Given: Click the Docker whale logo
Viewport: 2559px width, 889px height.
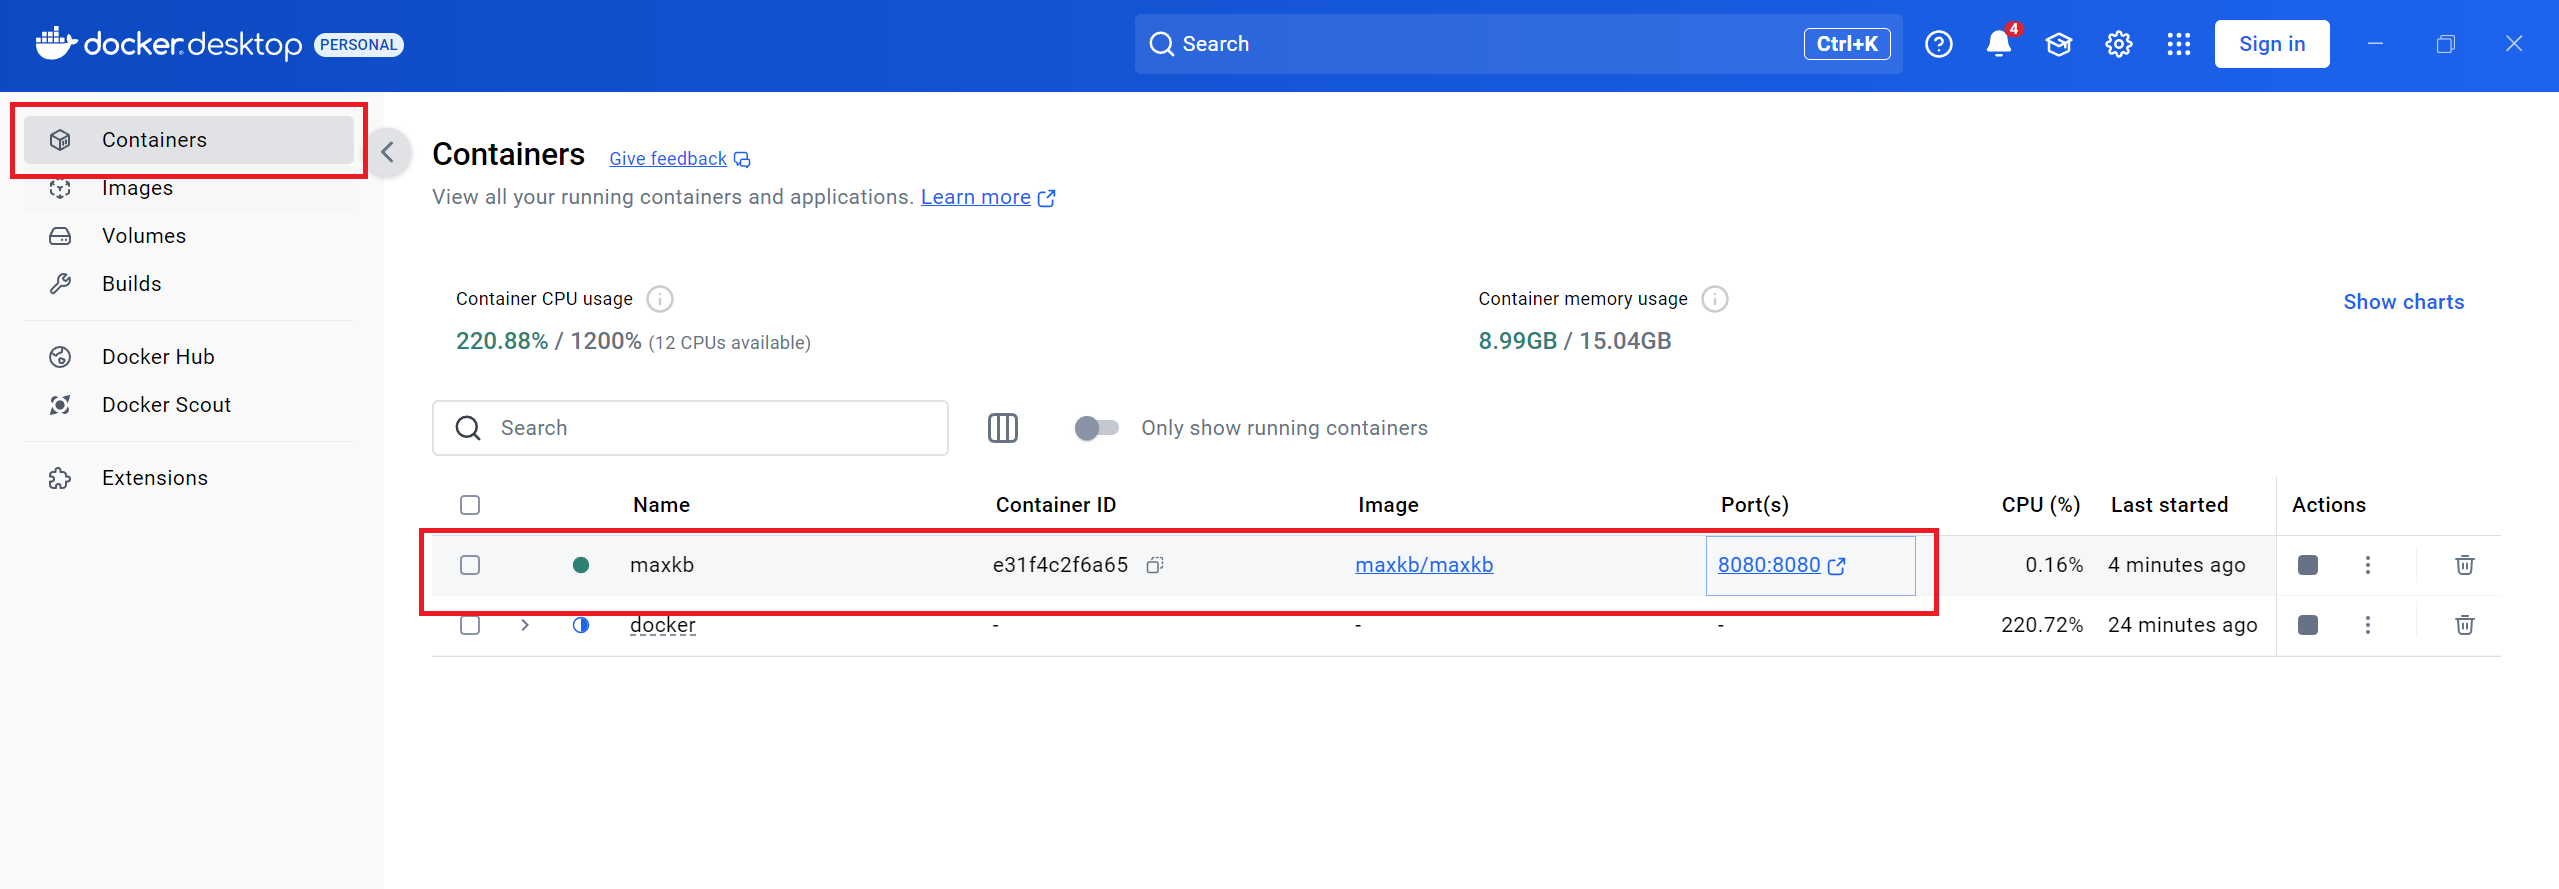Looking at the screenshot, I should [x=56, y=43].
